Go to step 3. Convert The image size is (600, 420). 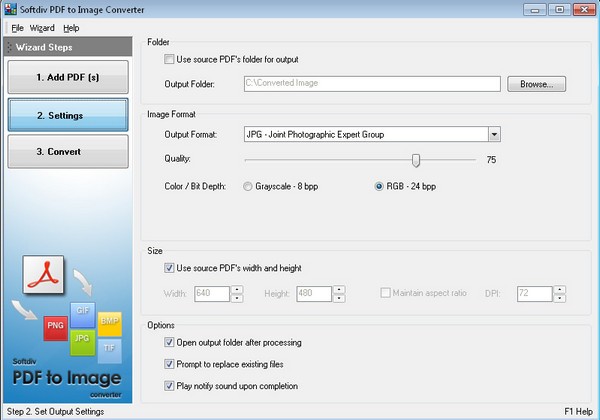68,151
